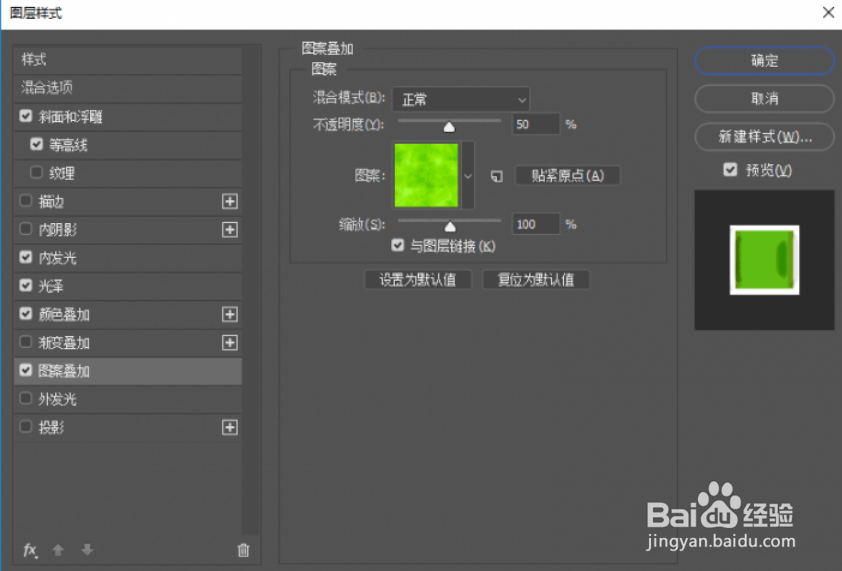Image resolution: width=842 pixels, height=571 pixels.
Task: Click the plus icon beside 描边
Action: pos(230,201)
